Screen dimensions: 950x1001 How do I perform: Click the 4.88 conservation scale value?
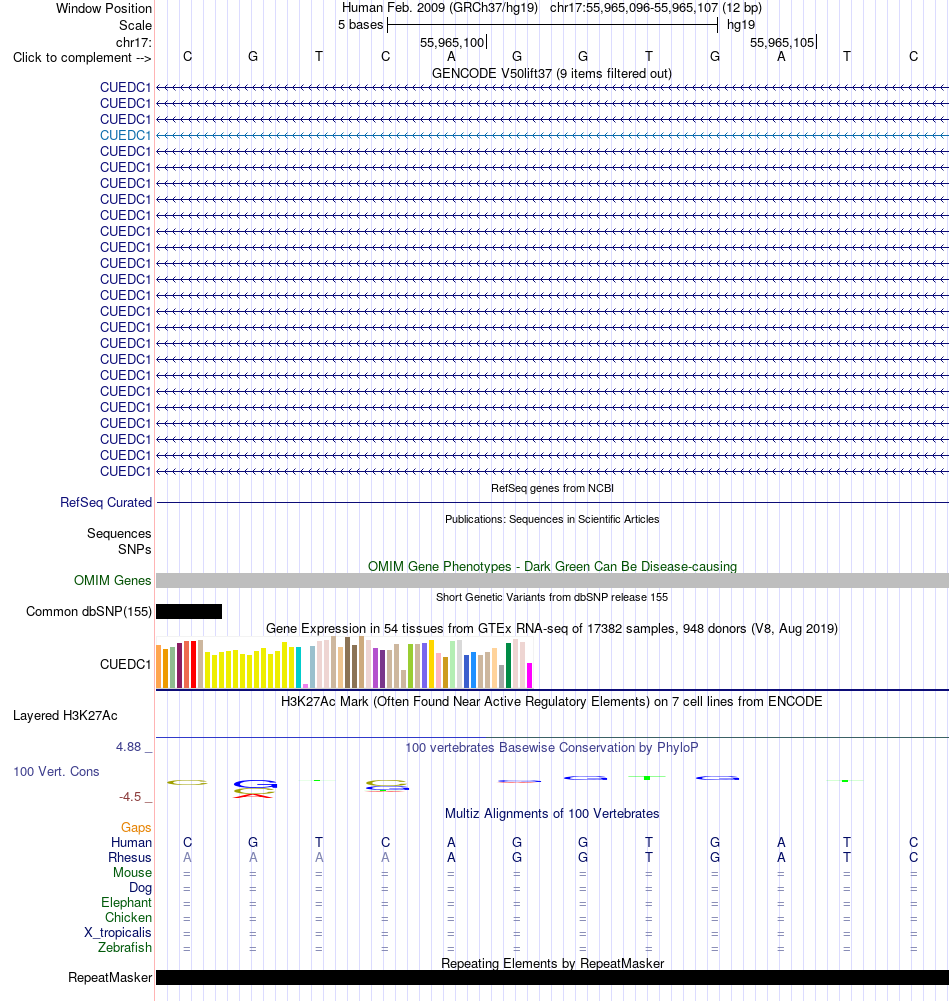click(128, 747)
